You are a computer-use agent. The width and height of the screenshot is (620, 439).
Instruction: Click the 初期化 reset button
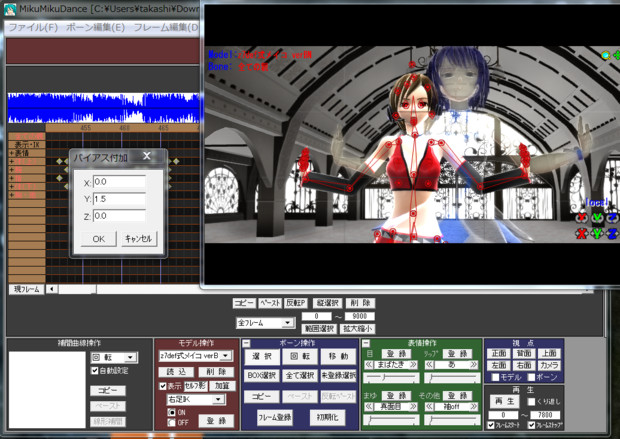[327, 417]
